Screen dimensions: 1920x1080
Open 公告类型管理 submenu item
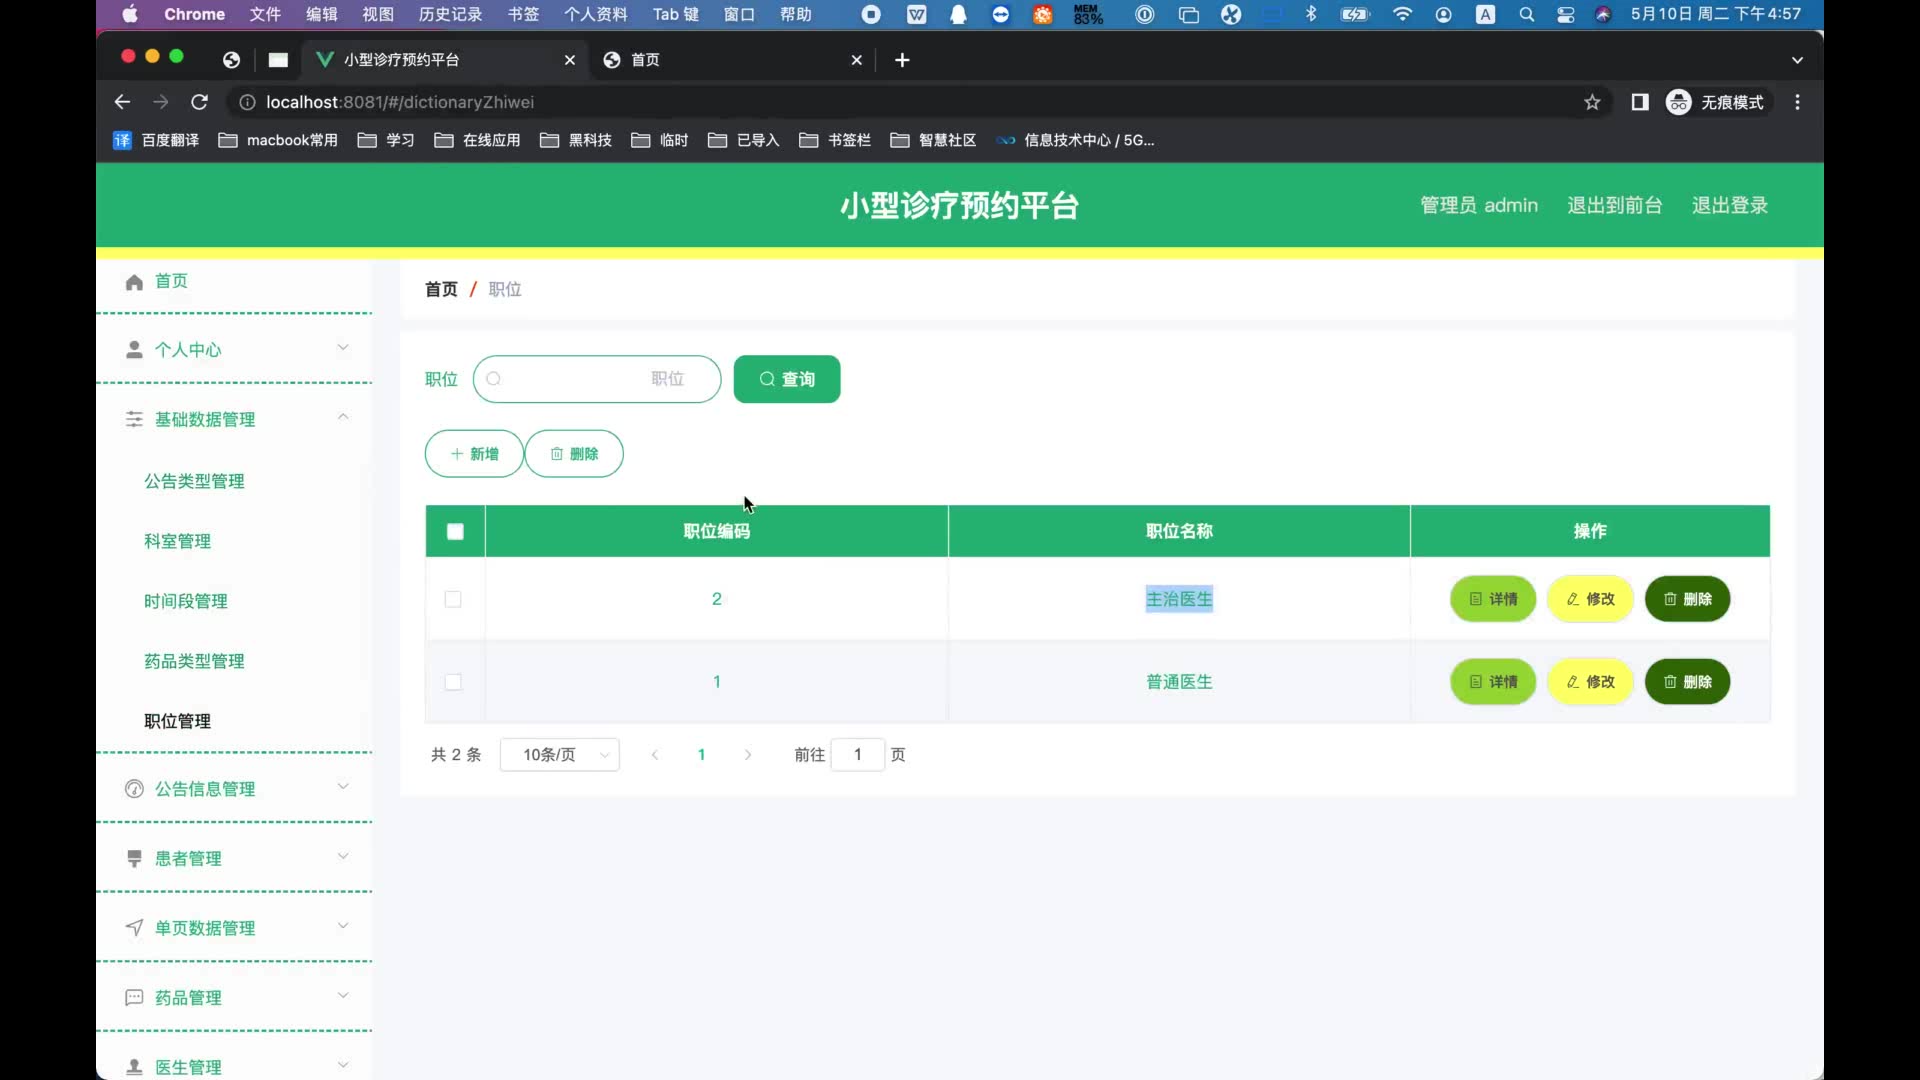point(194,481)
